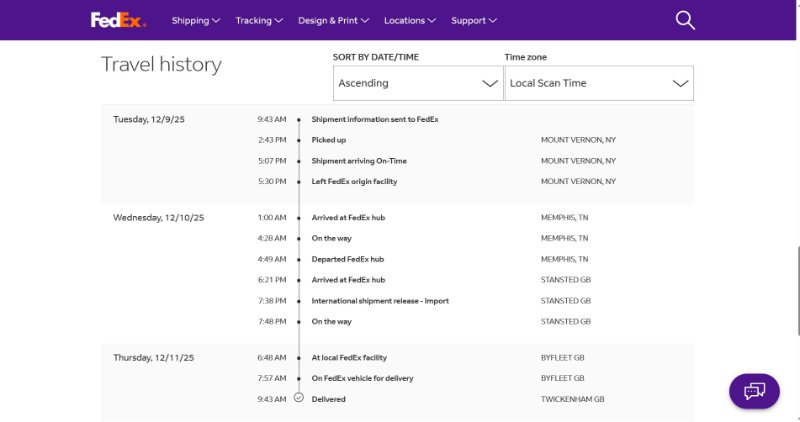Click the Travel history heading
Screen dimensions: 800x422
(161, 64)
